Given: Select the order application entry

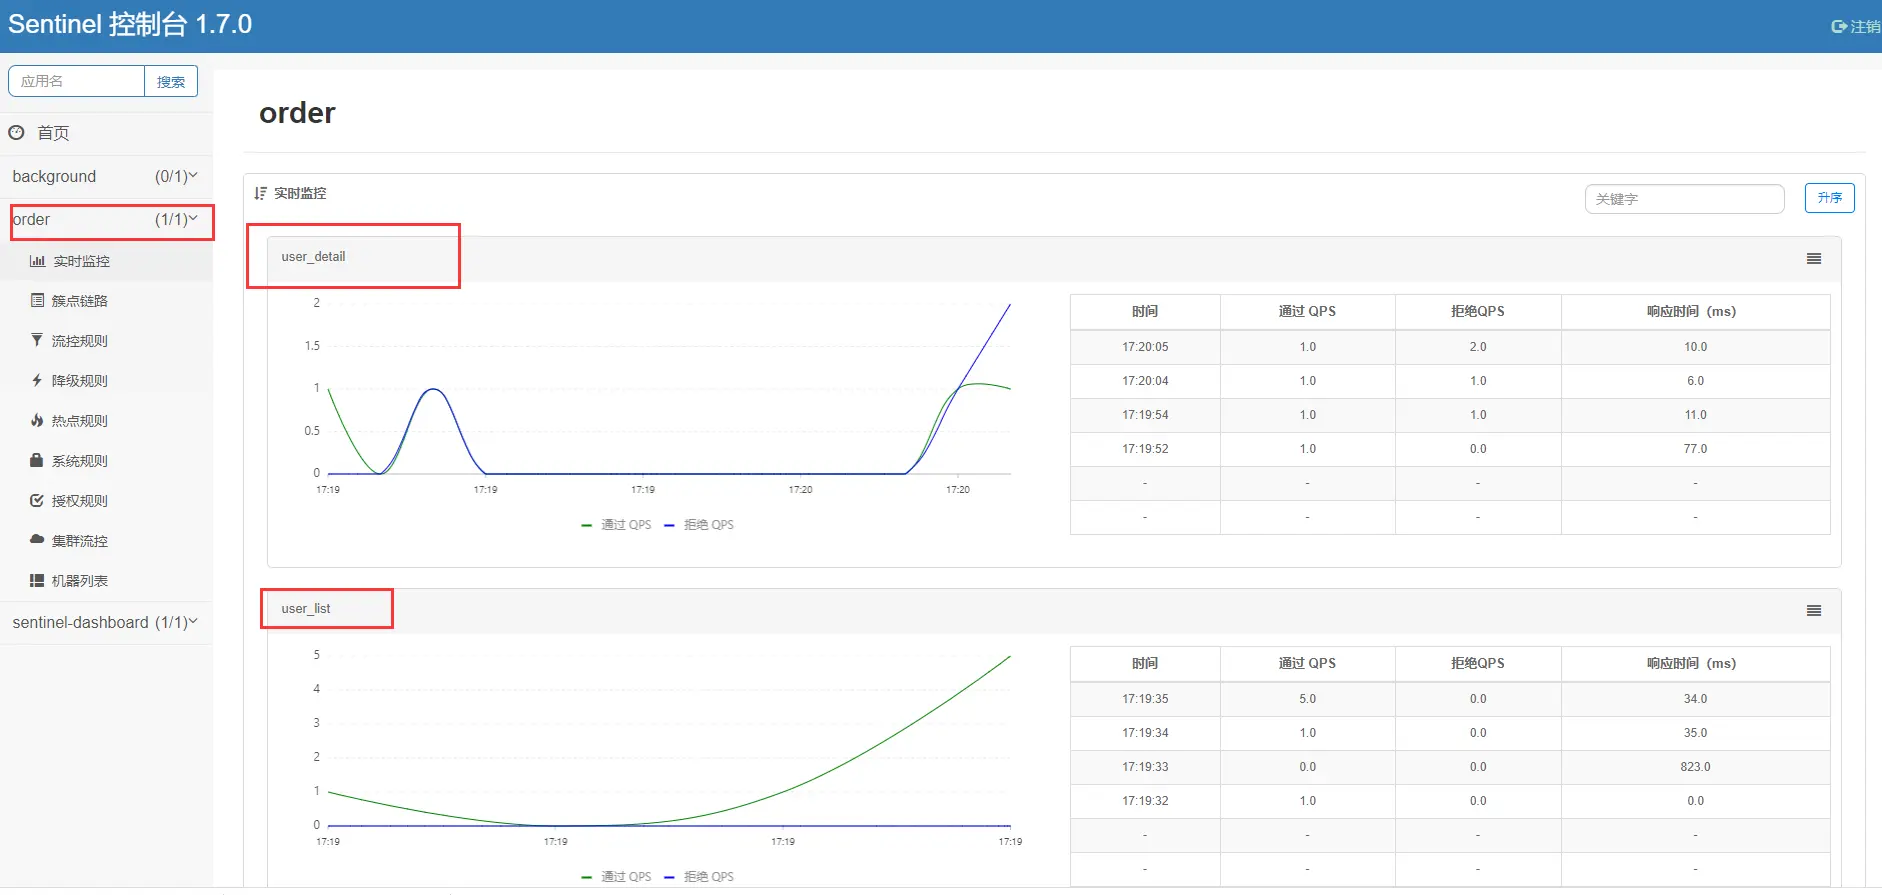Looking at the screenshot, I should pyautogui.click(x=106, y=219).
